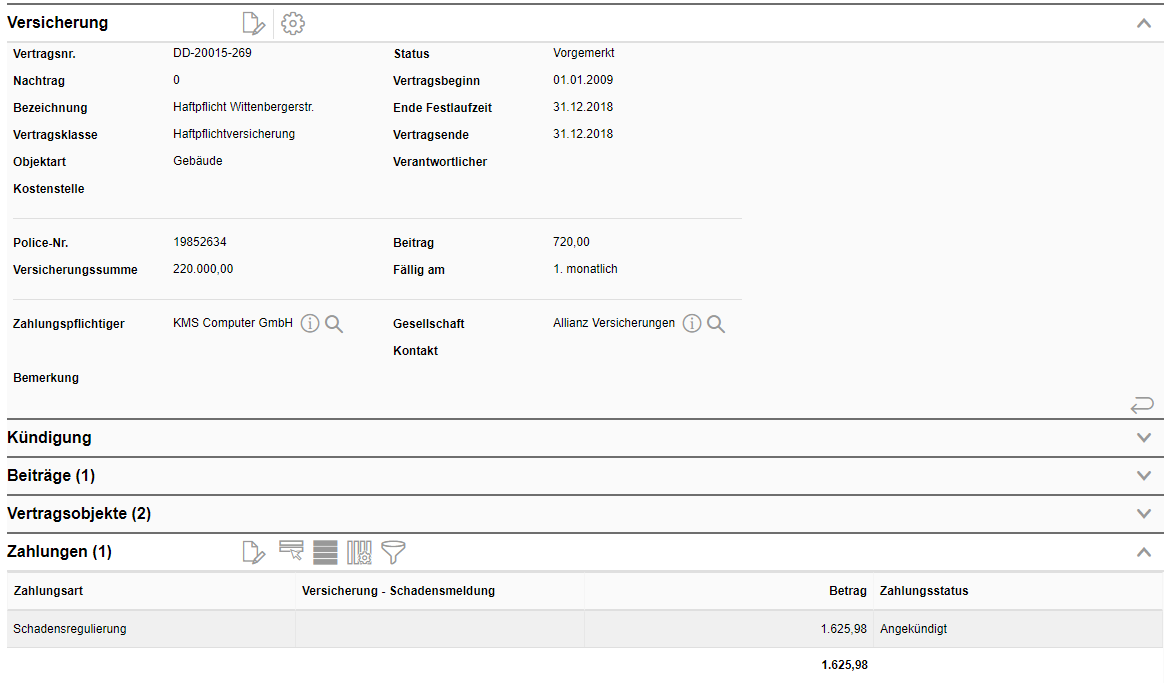Viewport: 1166px width, 683px height.
Task: Expand the Kündigung section
Action: 1144,438
